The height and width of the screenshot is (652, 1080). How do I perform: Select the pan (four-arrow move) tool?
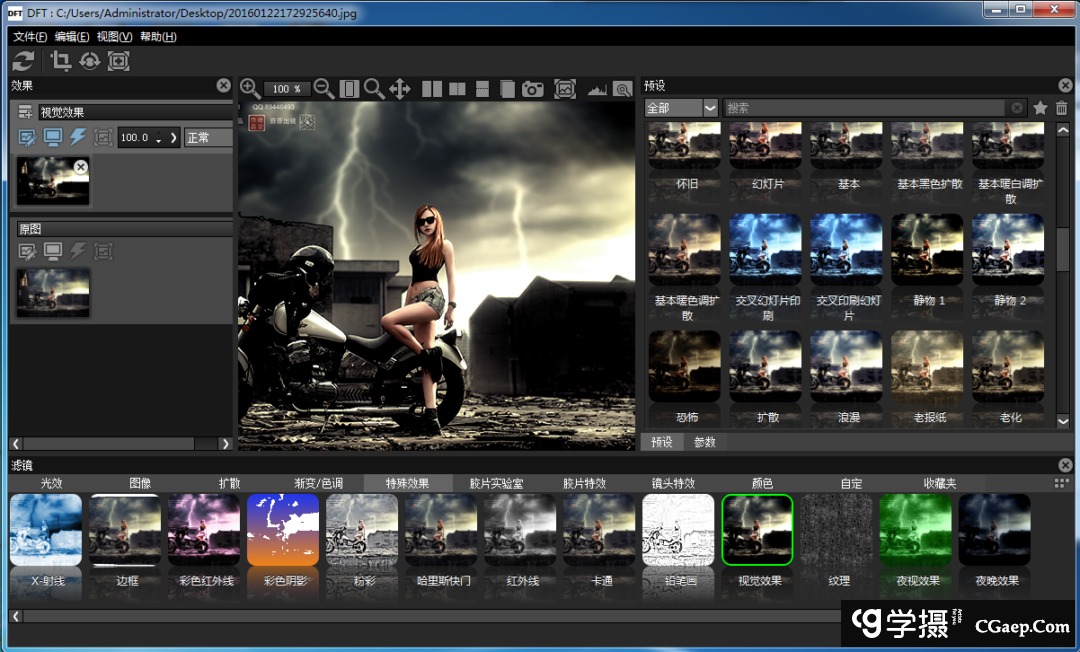tap(400, 89)
